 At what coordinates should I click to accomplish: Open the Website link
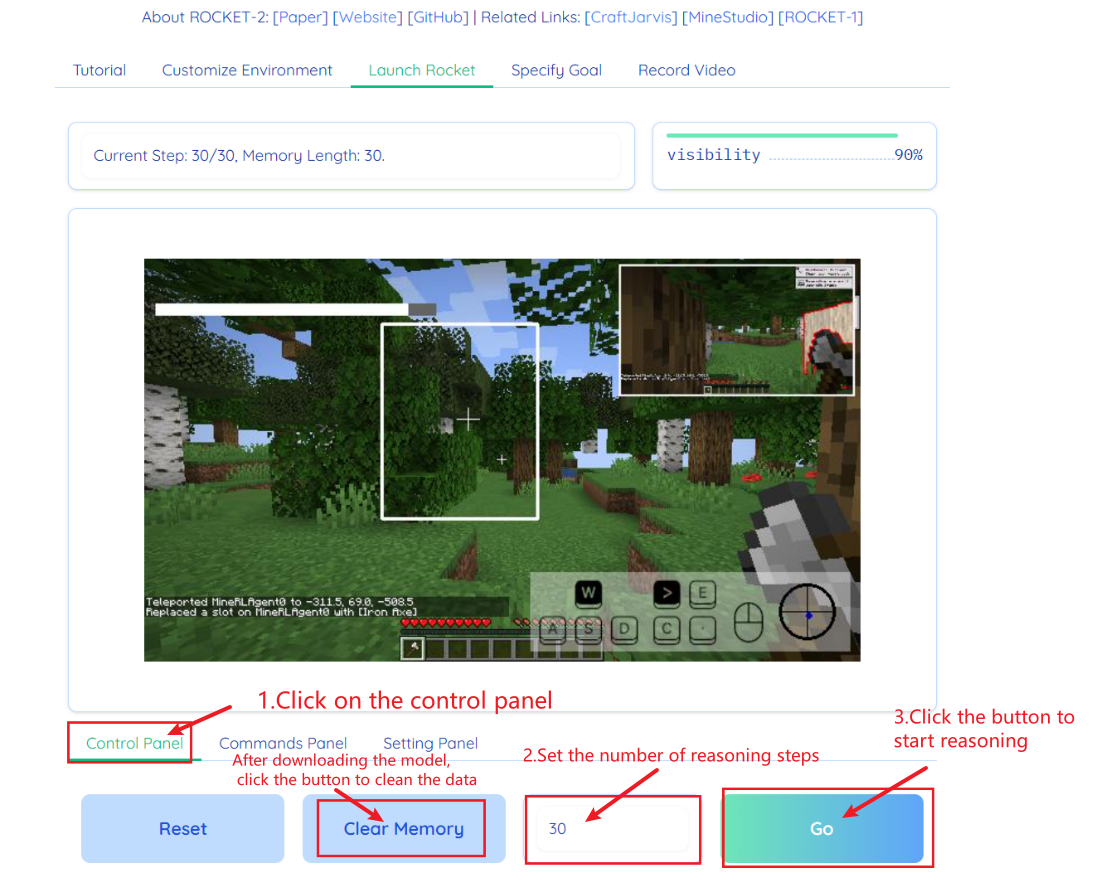click(367, 17)
